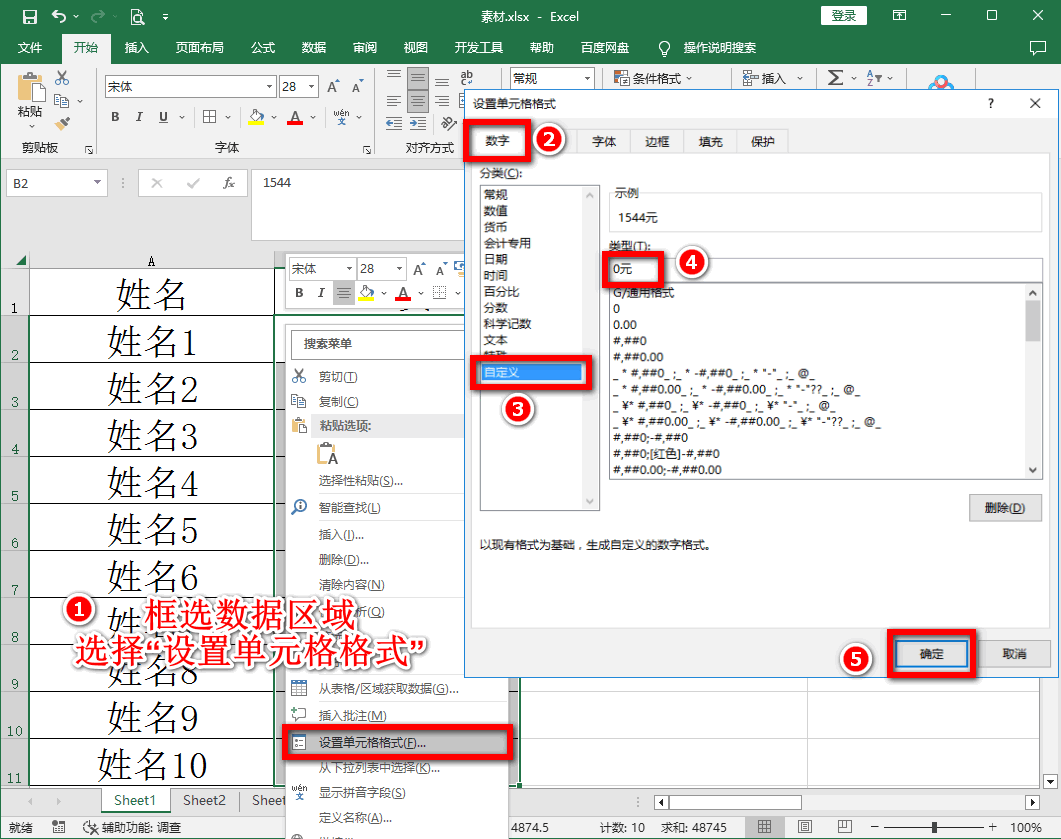Image resolution: width=1061 pixels, height=839 pixels.
Task: Switch to the 开发工具 ribbon tab
Action: coord(478,47)
